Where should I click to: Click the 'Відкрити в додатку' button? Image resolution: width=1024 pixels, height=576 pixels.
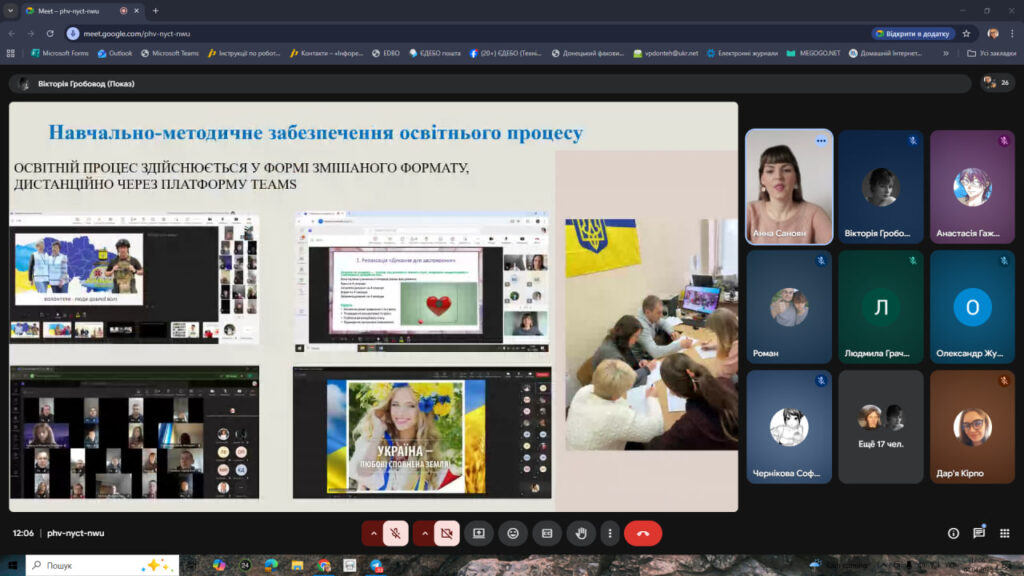point(914,33)
